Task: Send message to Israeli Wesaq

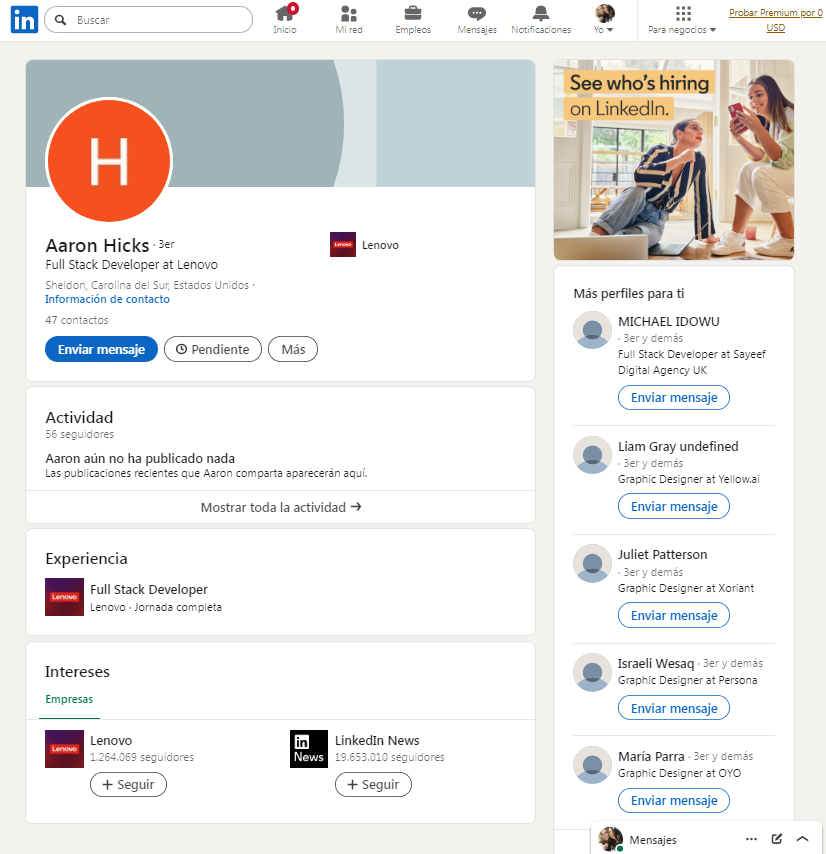Action: tap(674, 708)
